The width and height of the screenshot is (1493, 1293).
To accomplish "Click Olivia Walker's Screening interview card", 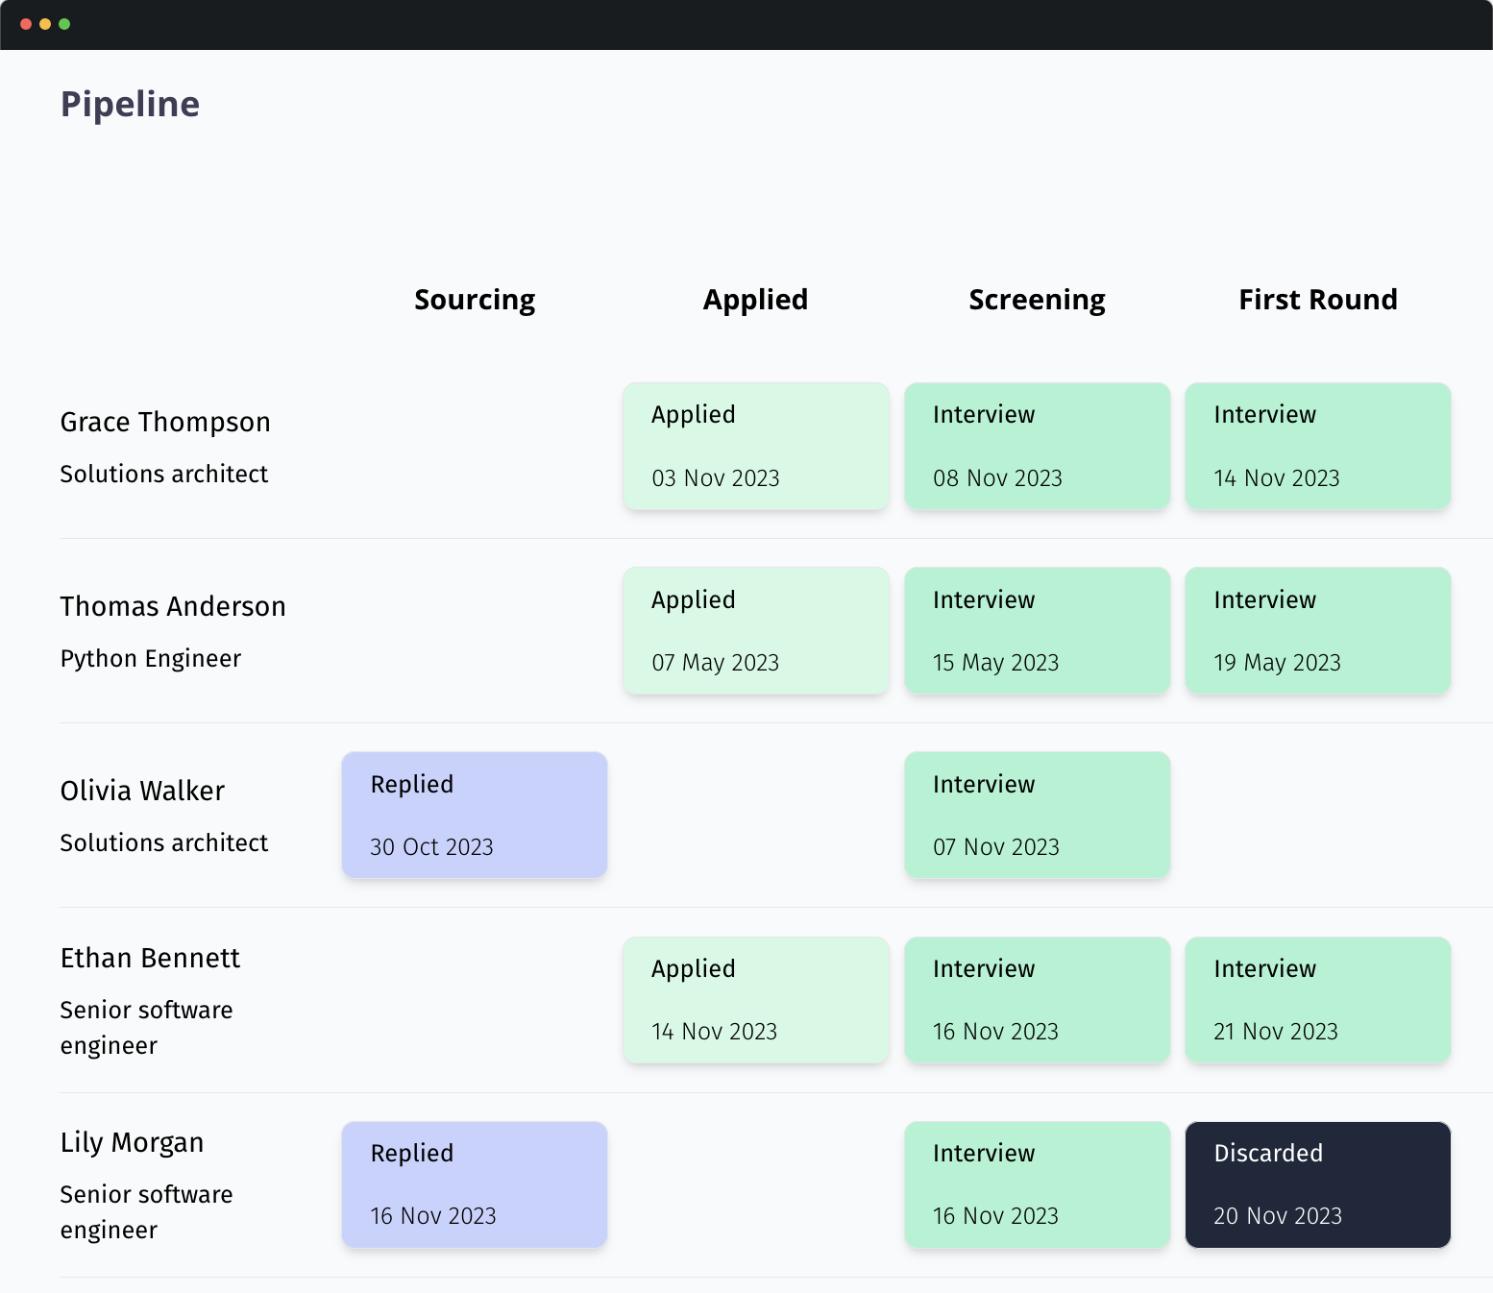I will 1036,814.
